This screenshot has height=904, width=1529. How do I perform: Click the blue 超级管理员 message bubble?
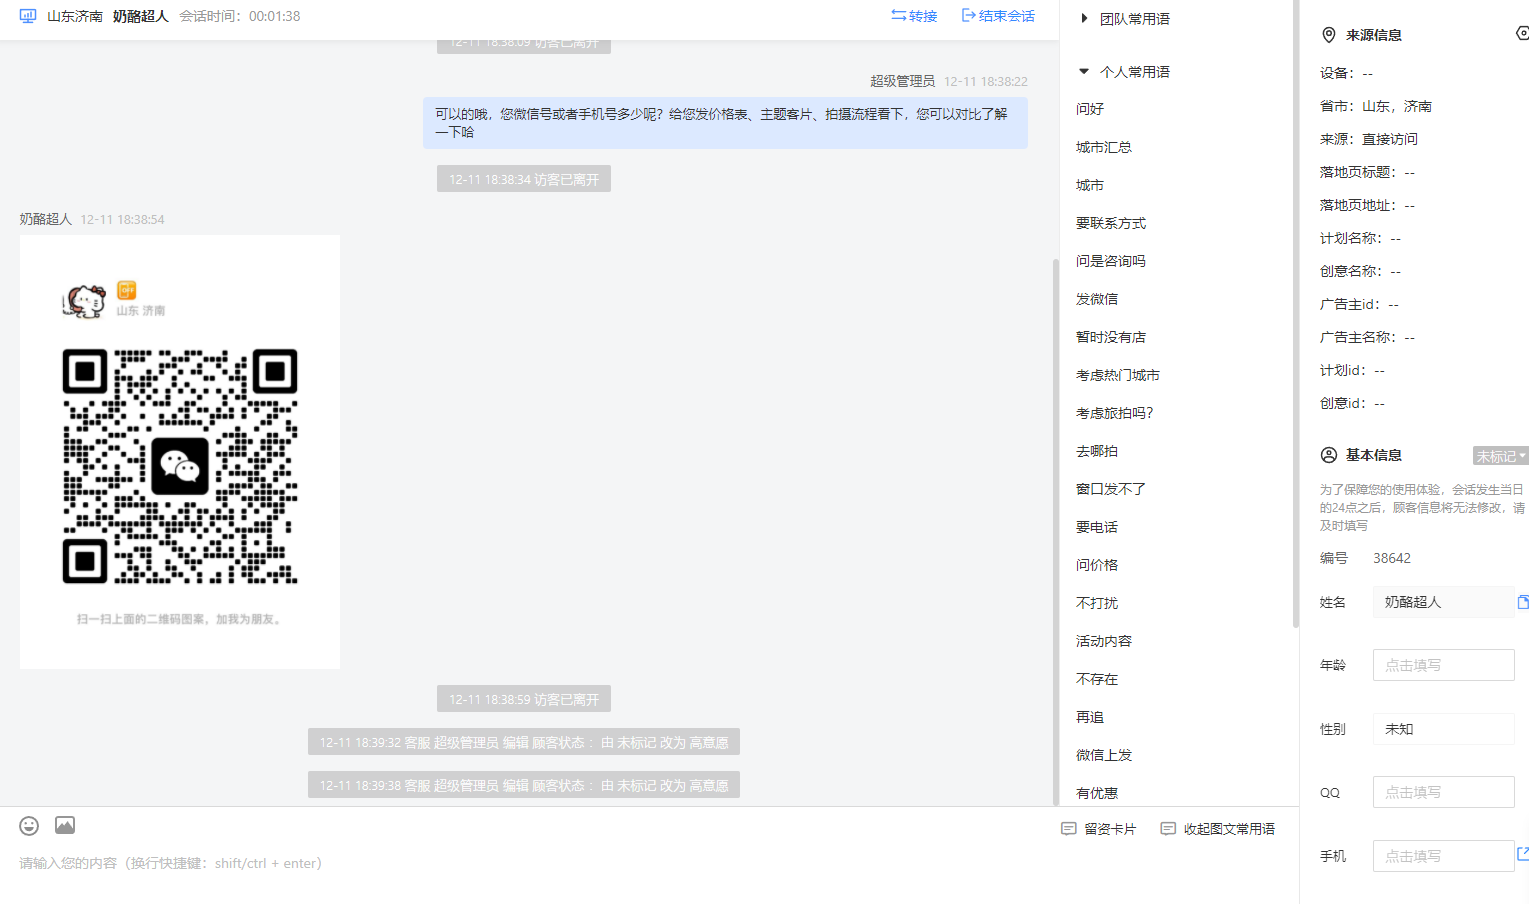tap(725, 123)
